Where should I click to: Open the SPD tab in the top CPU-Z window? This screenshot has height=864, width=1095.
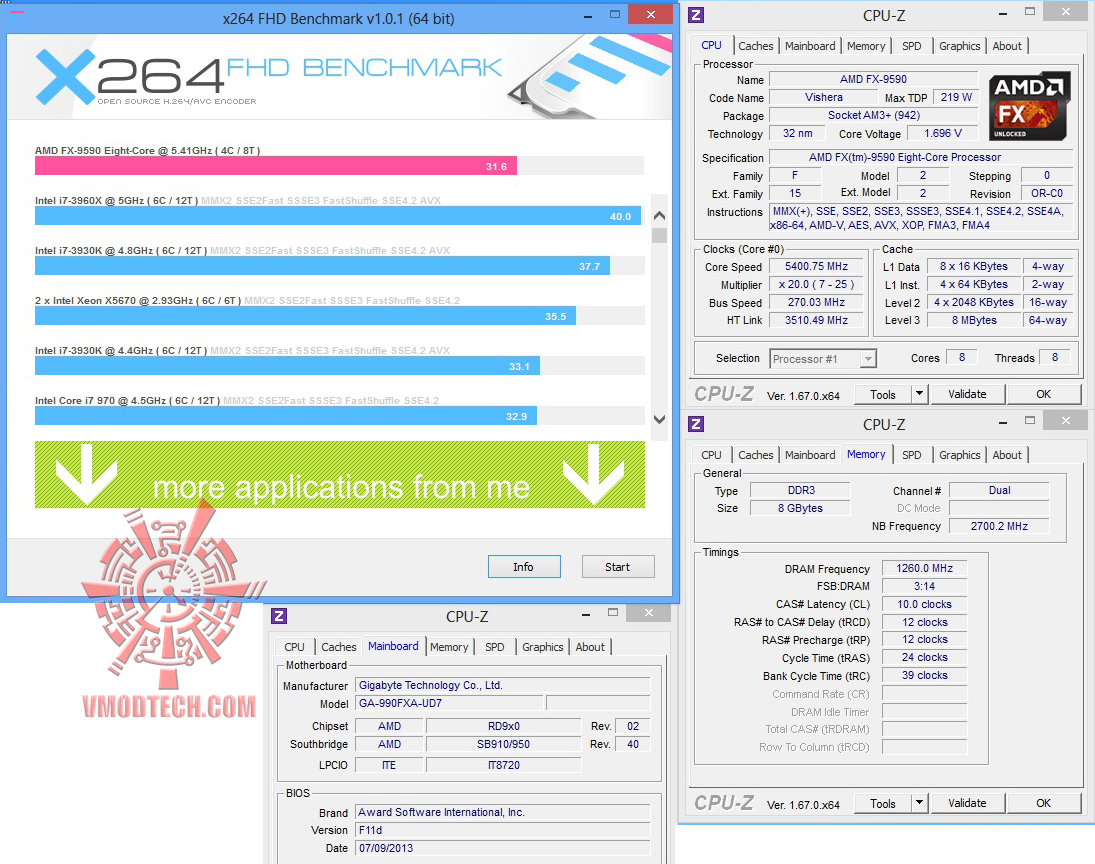(911, 46)
